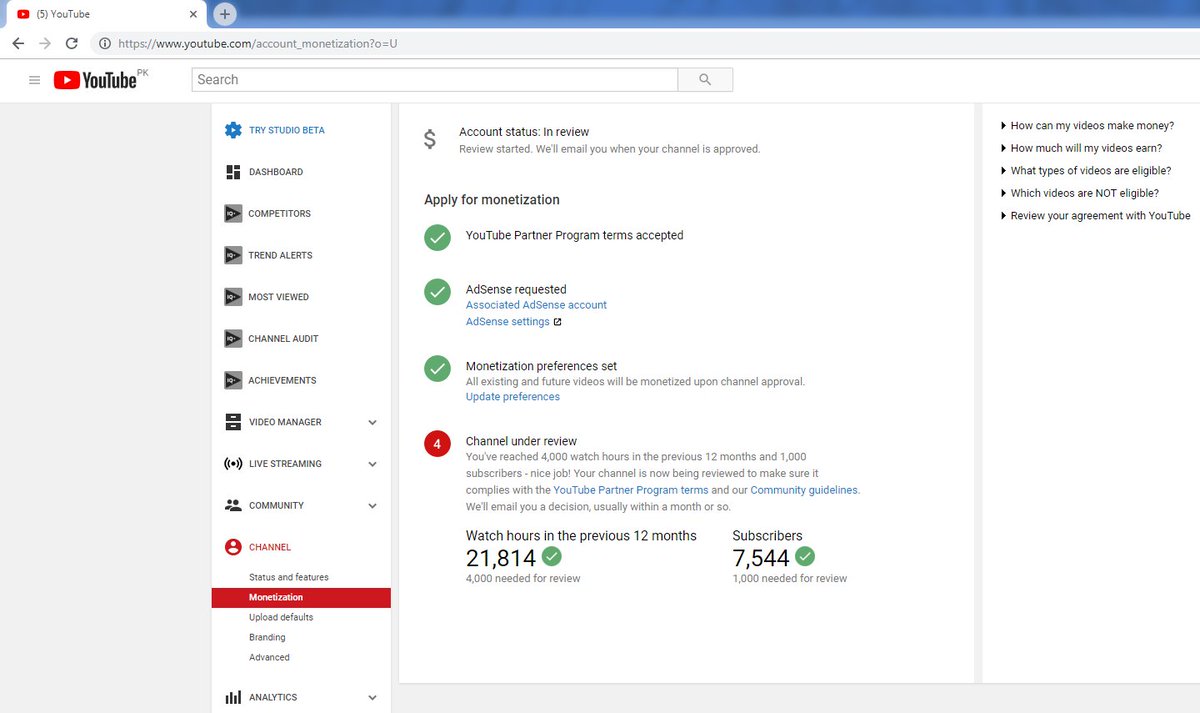
Task: Click the YouTube logo
Action: (x=96, y=80)
